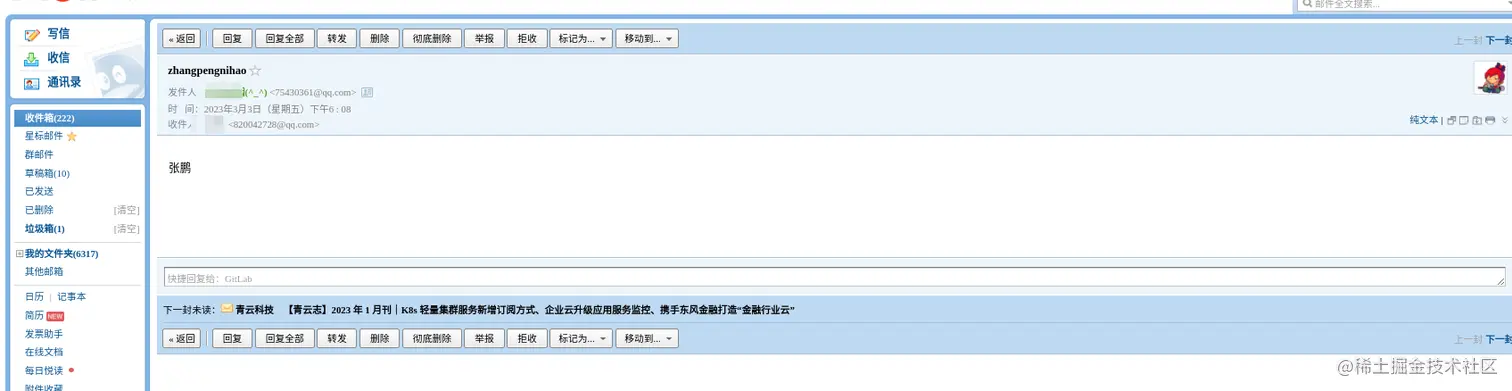Click the top 回复 button
The image size is (1512, 391).
[x=232, y=39]
